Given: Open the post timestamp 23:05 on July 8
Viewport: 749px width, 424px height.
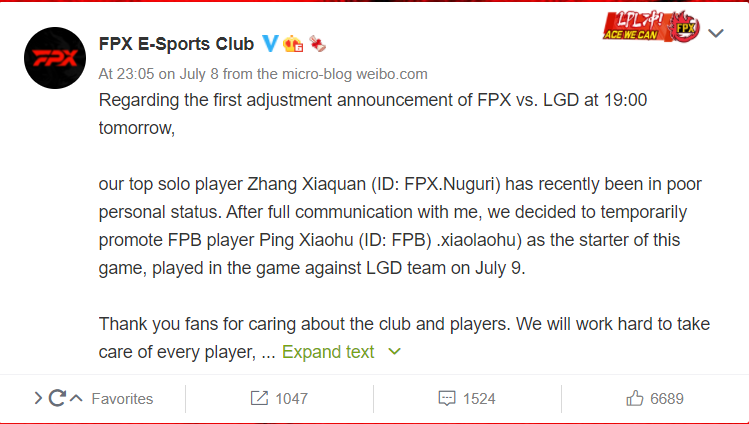Looking at the screenshot, I should click(159, 74).
